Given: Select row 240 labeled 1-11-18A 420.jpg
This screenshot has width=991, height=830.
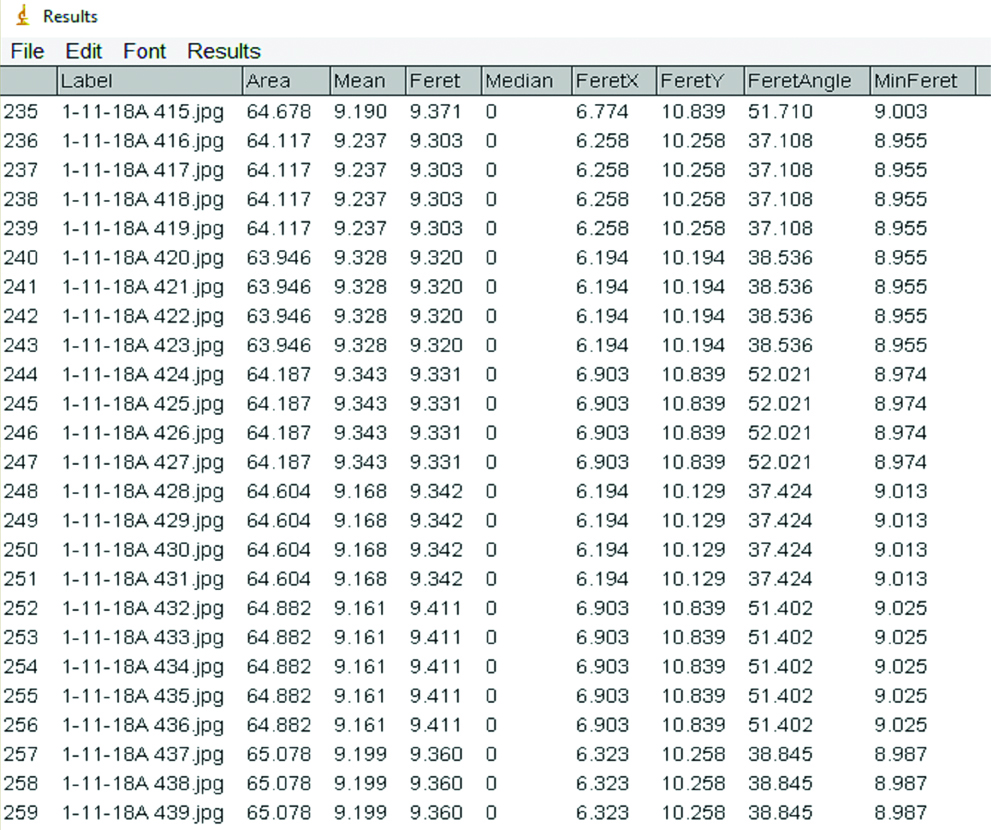Looking at the screenshot, I should (x=143, y=258).
